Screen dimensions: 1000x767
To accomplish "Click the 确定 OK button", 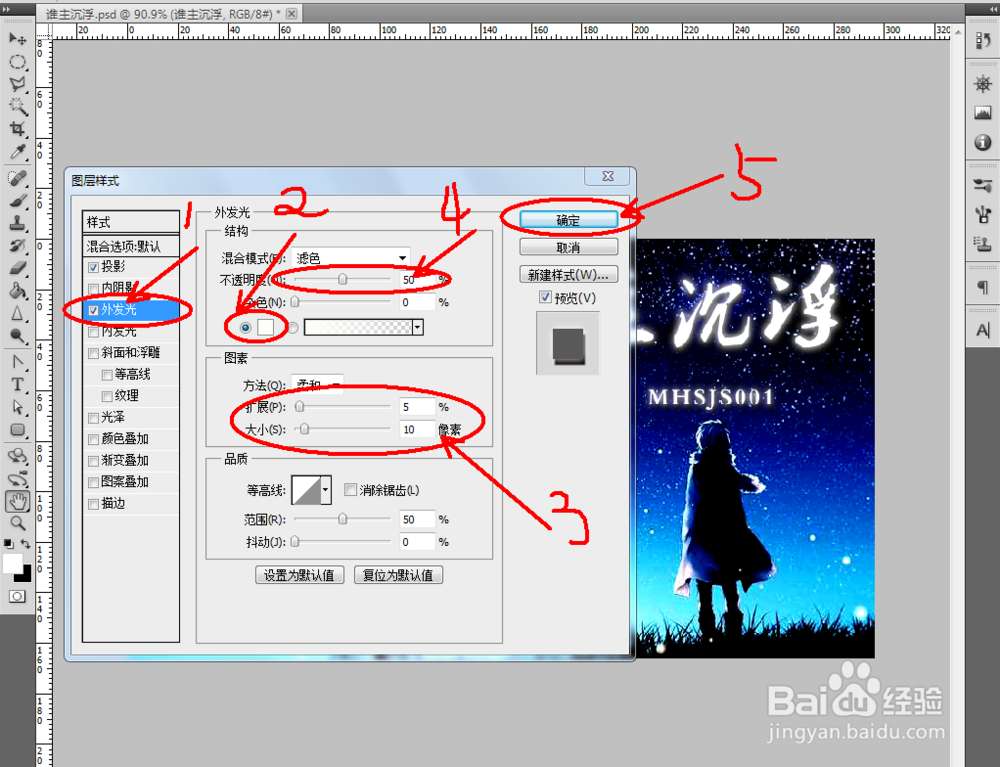I will 568,220.
